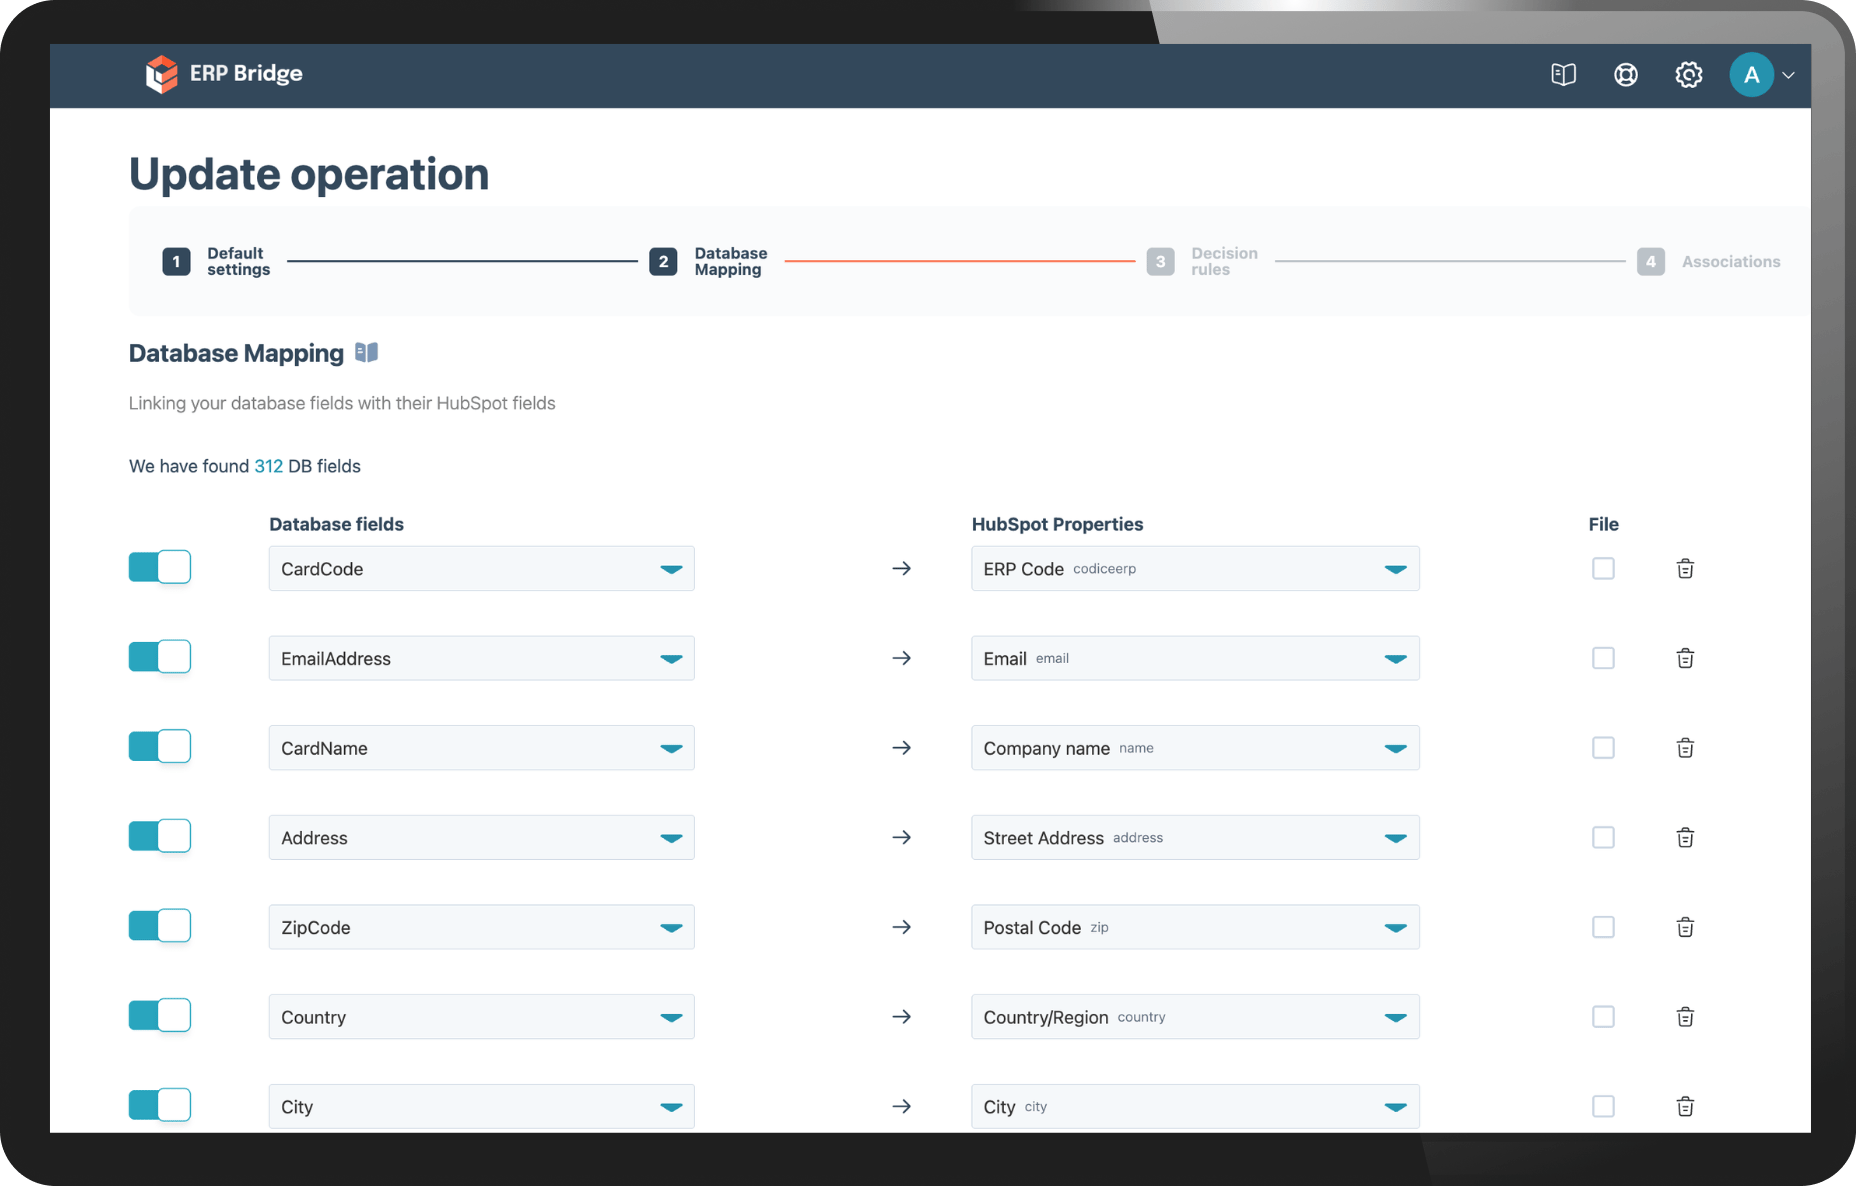Open the support lifebuoy icon
This screenshot has width=1856, height=1186.
(1626, 75)
